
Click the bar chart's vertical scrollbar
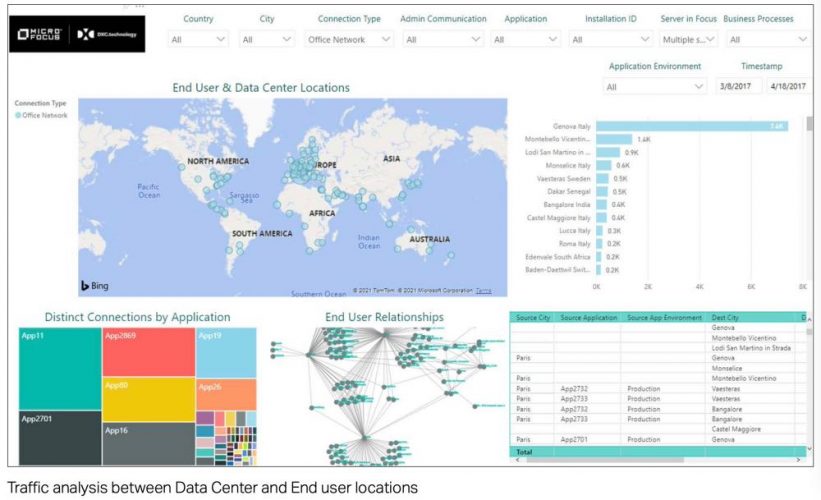pos(810,124)
